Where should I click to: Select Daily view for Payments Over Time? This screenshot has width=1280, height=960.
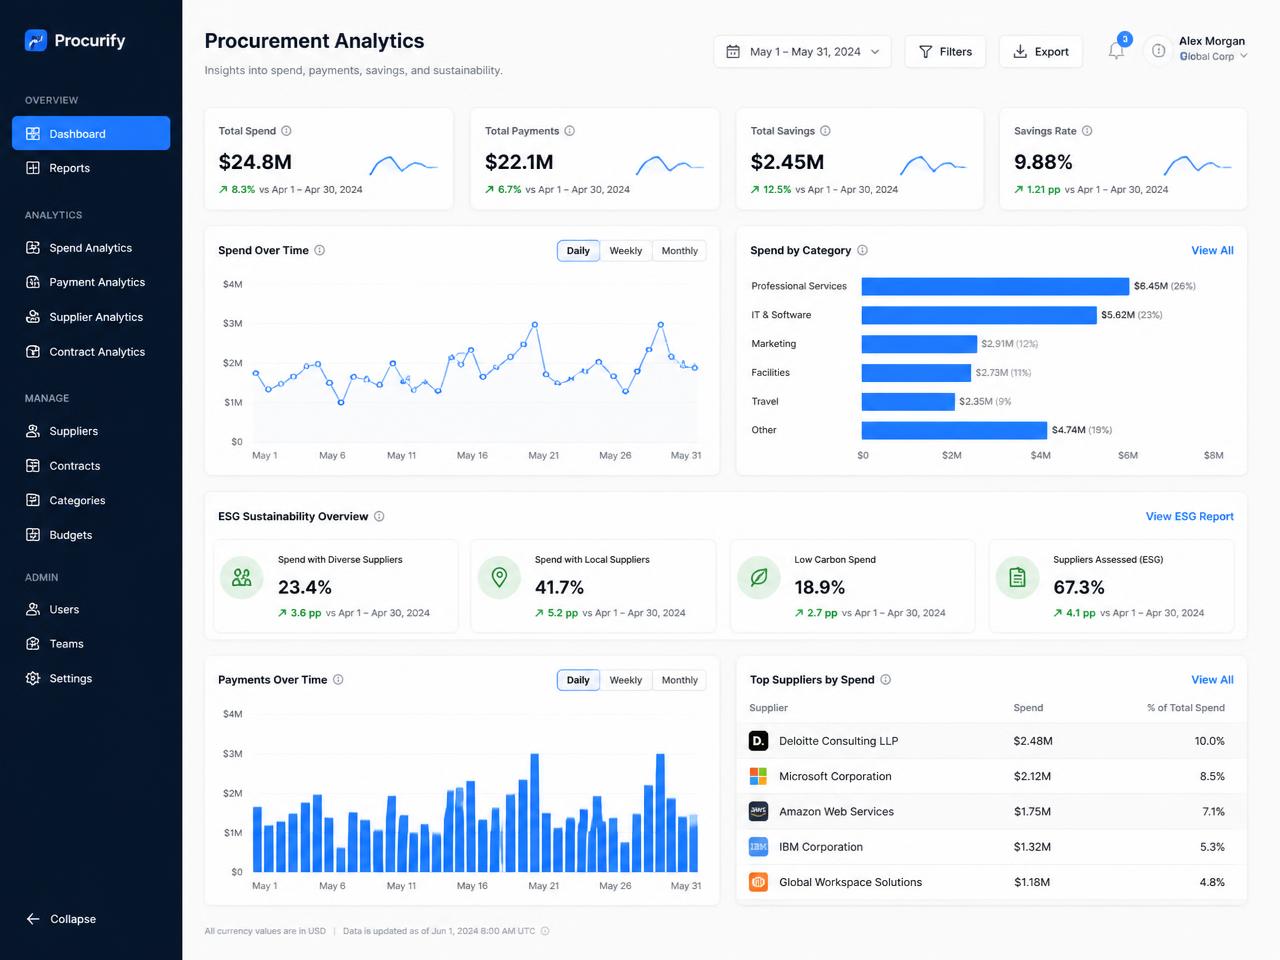[x=578, y=680]
